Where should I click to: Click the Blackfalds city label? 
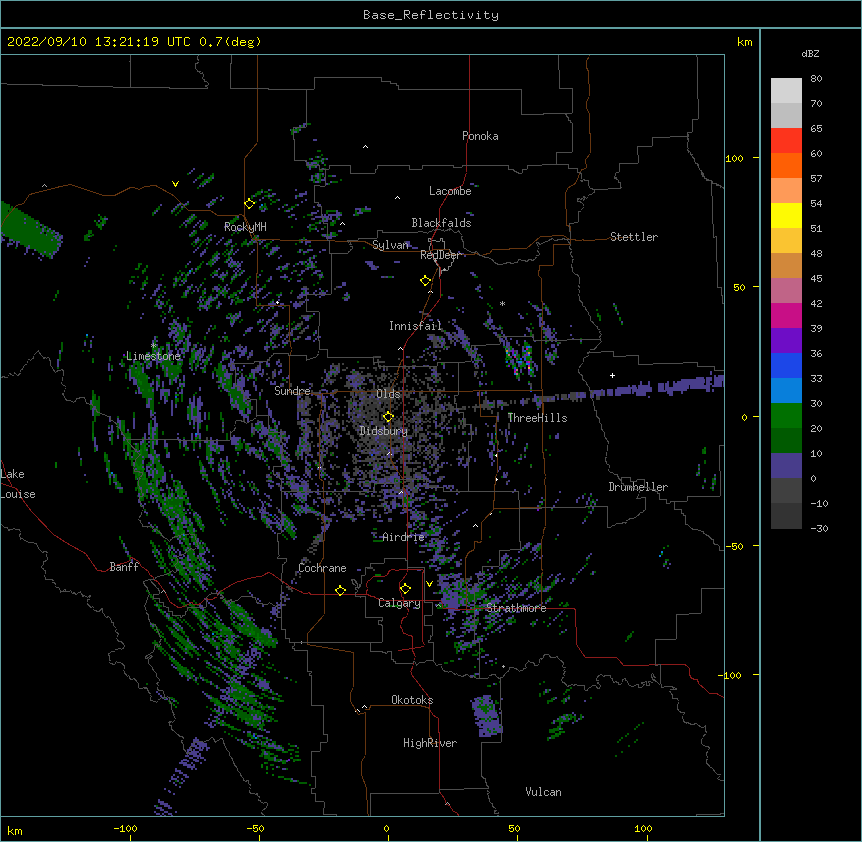click(441, 223)
